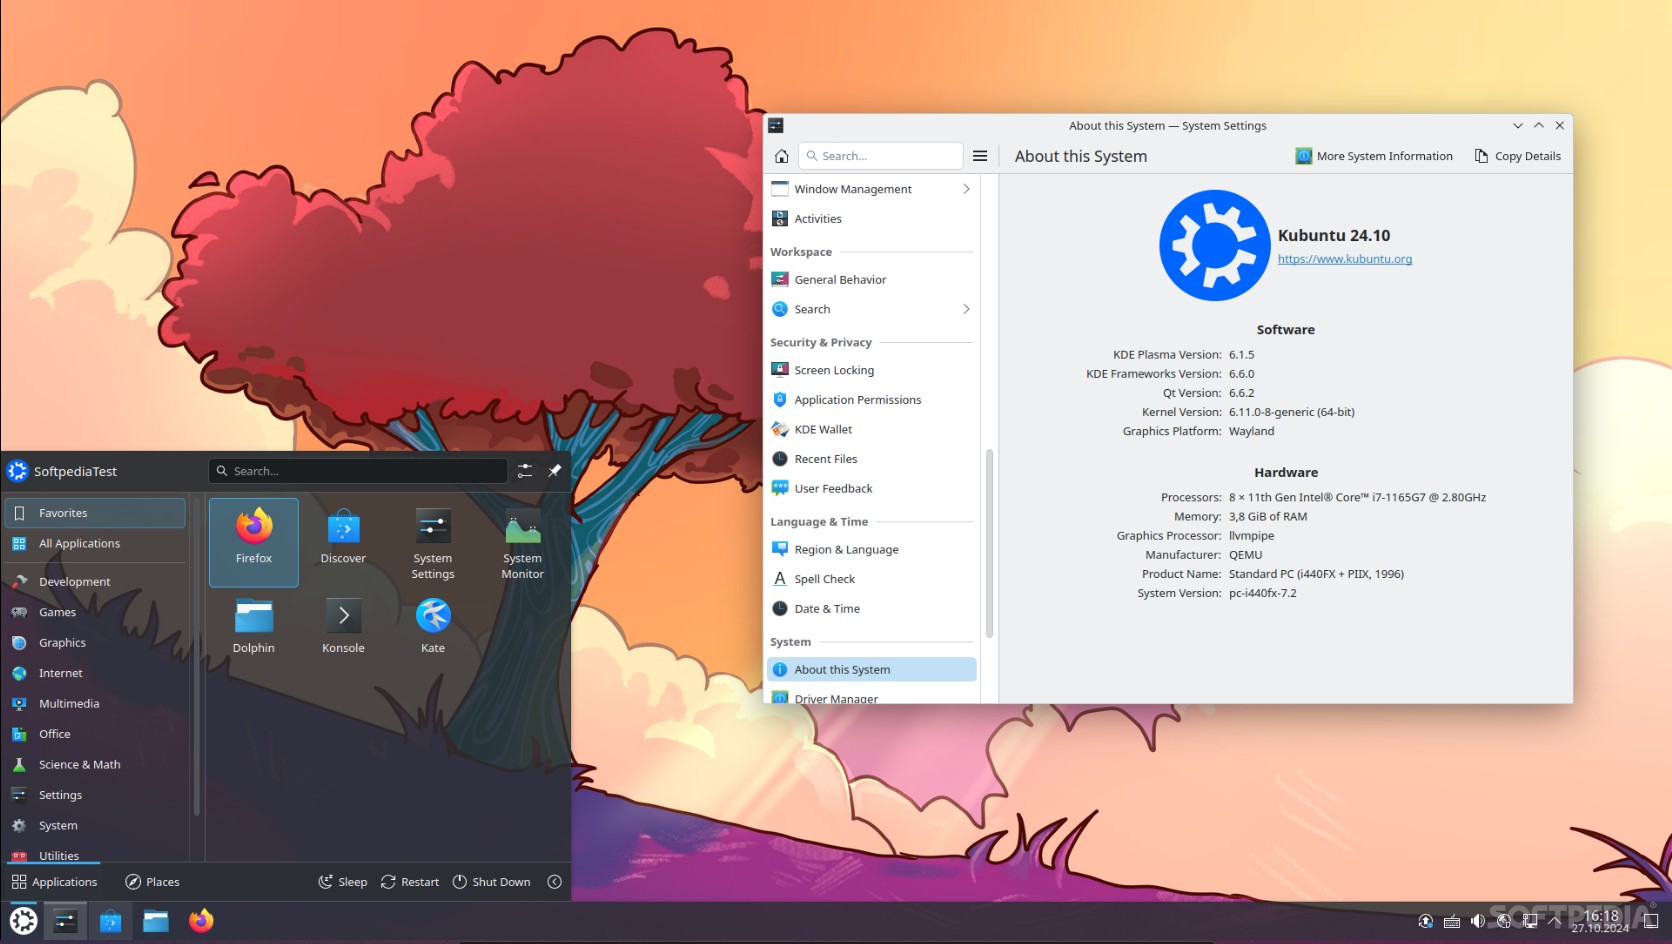The width and height of the screenshot is (1672, 944).
Task: Go to System Settings home page
Action: pos(782,156)
